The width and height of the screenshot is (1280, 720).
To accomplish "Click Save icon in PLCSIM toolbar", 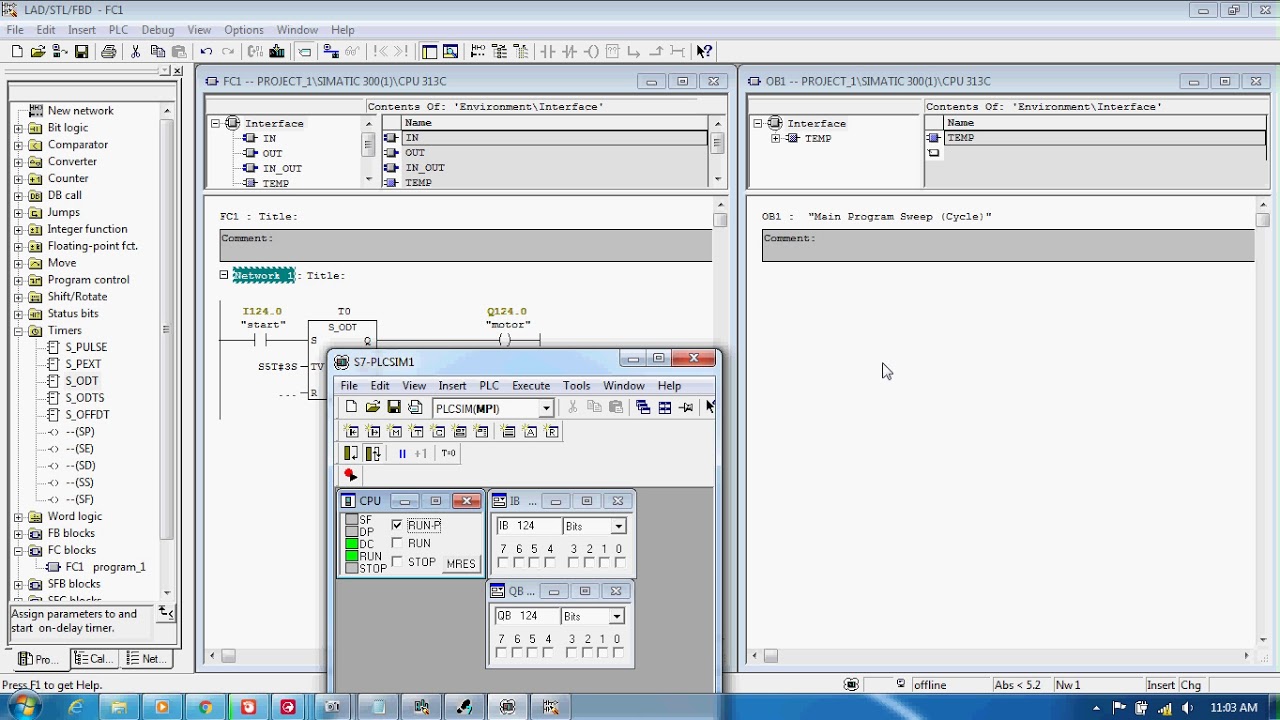I will (x=394, y=408).
